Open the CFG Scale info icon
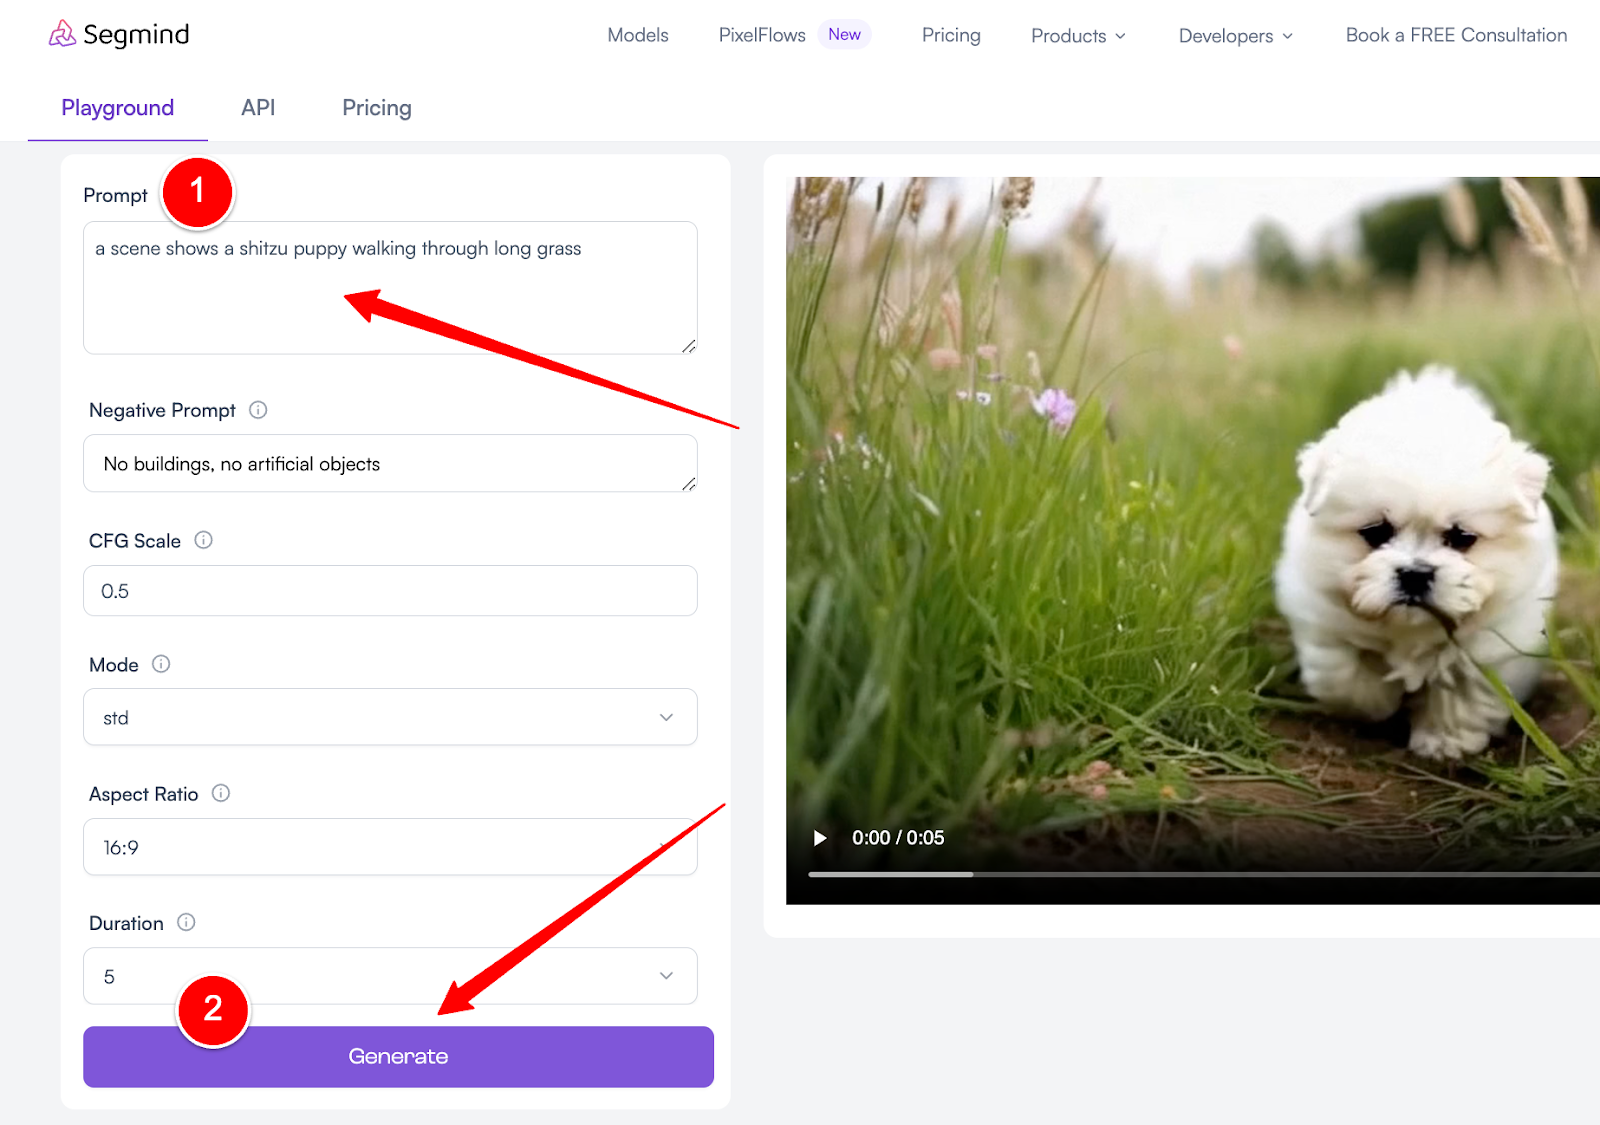 pyautogui.click(x=203, y=540)
